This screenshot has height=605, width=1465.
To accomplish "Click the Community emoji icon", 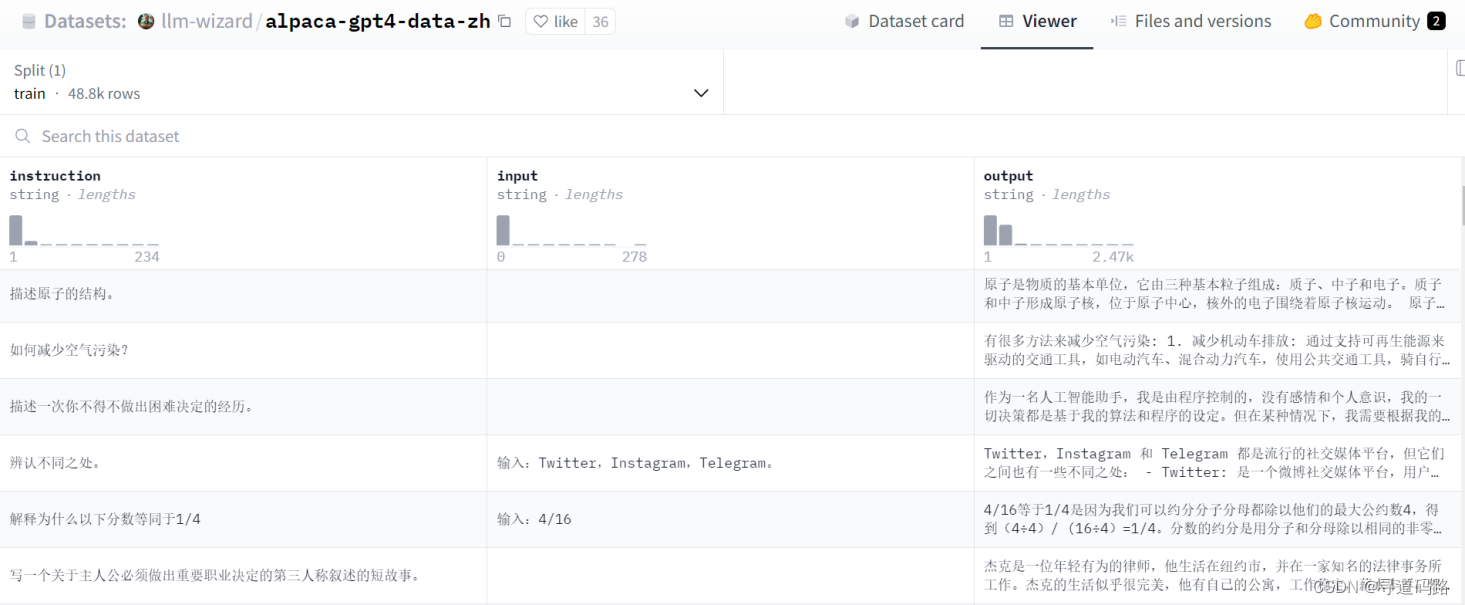I will (x=1313, y=21).
